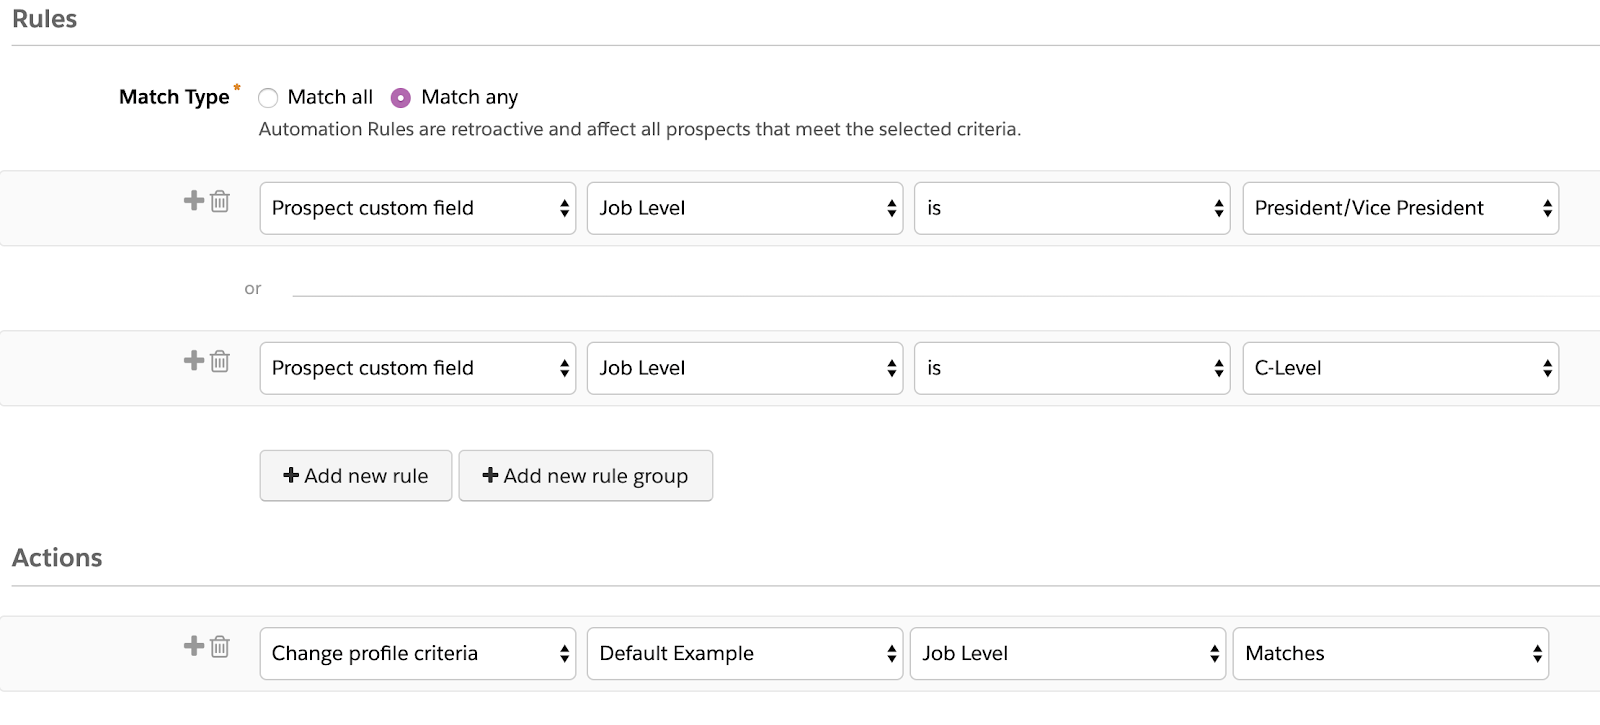Open the Job Level dropdown in Actions

1067,653
